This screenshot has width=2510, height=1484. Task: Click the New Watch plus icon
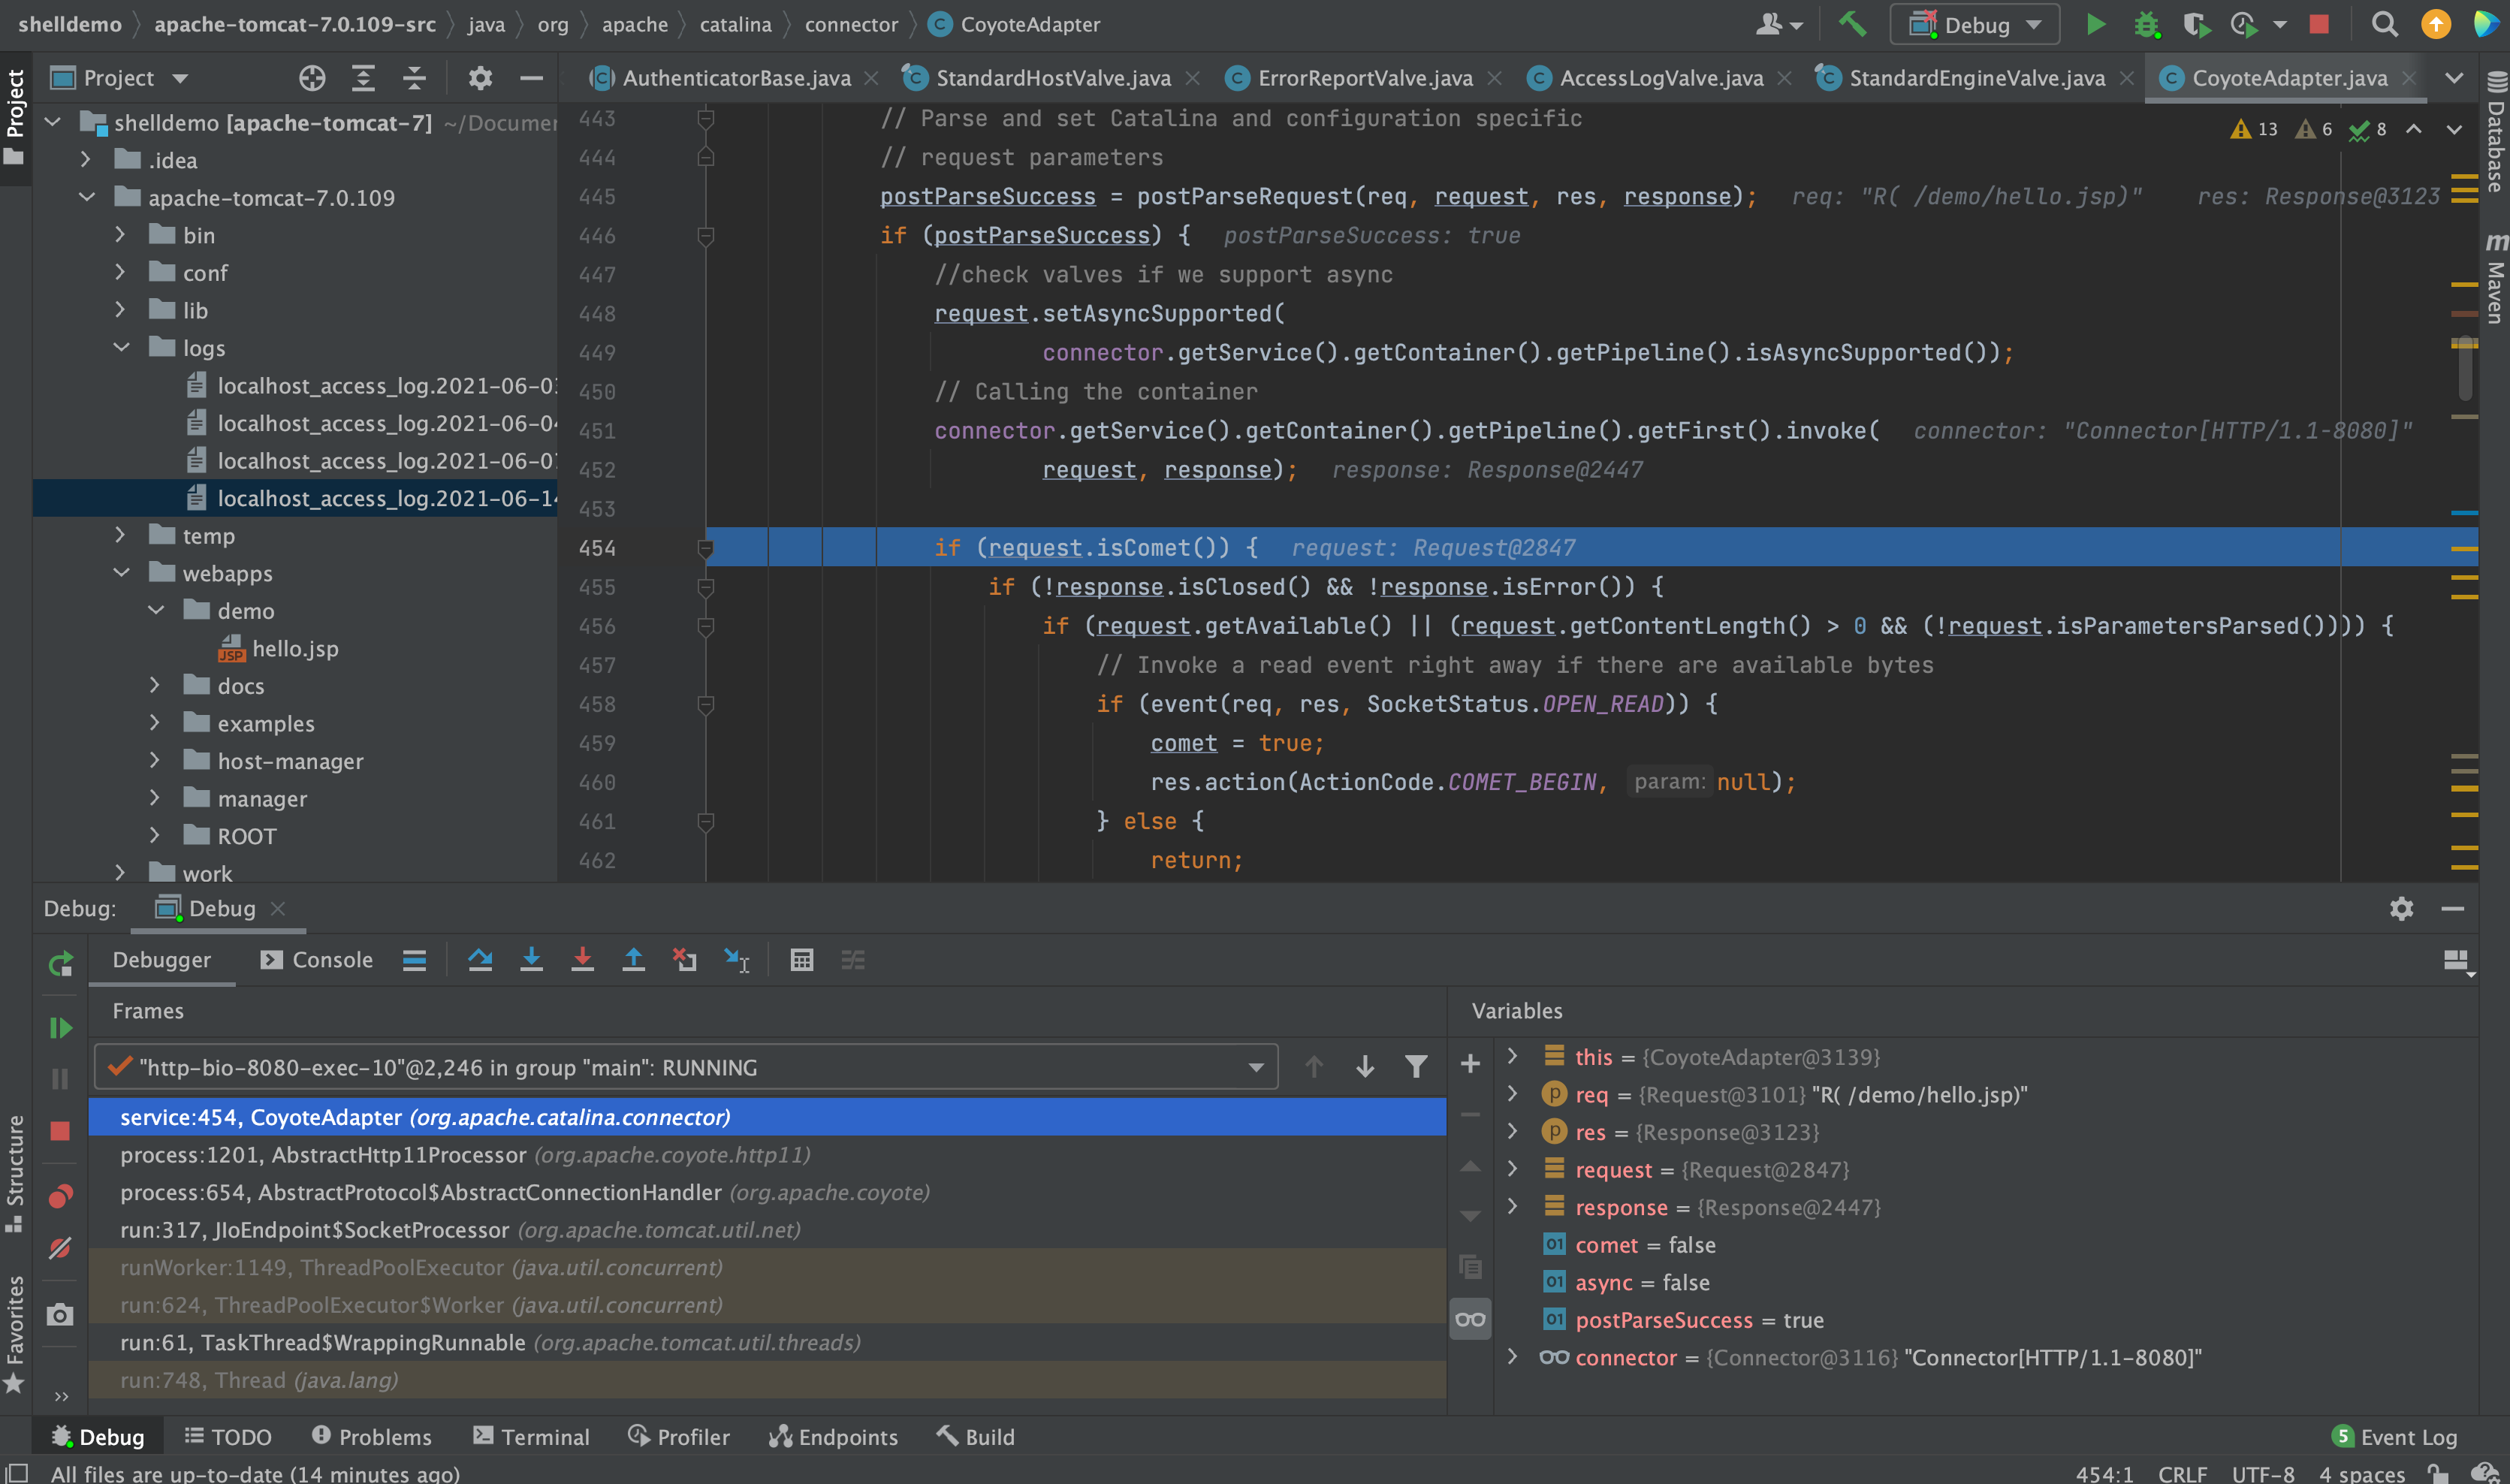click(1470, 1064)
